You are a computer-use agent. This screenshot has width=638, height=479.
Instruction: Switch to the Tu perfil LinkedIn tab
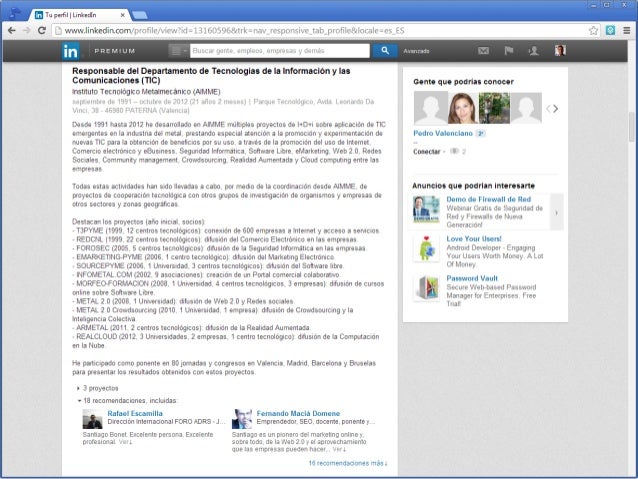click(x=77, y=15)
